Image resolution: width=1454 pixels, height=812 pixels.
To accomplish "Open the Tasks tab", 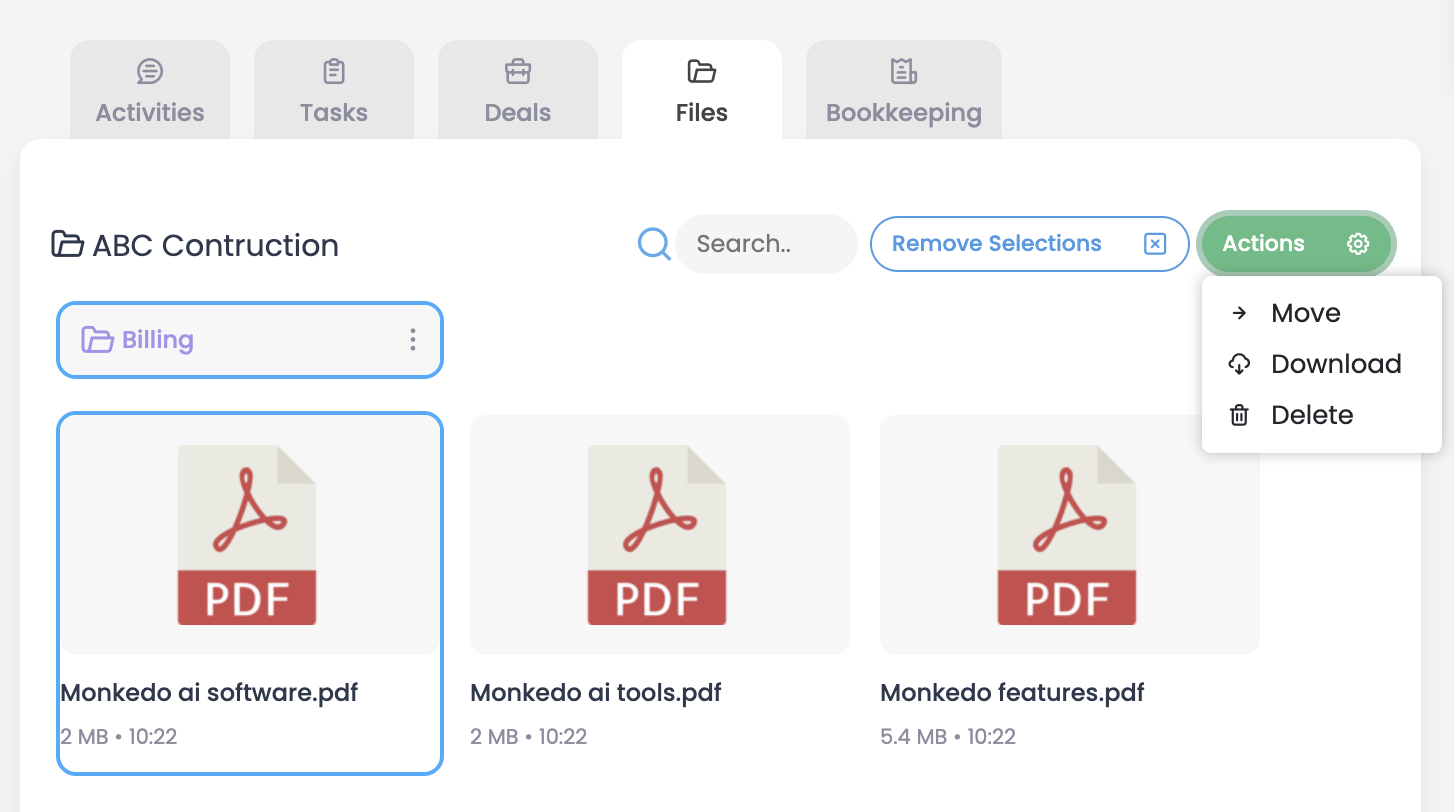I will coord(334,92).
